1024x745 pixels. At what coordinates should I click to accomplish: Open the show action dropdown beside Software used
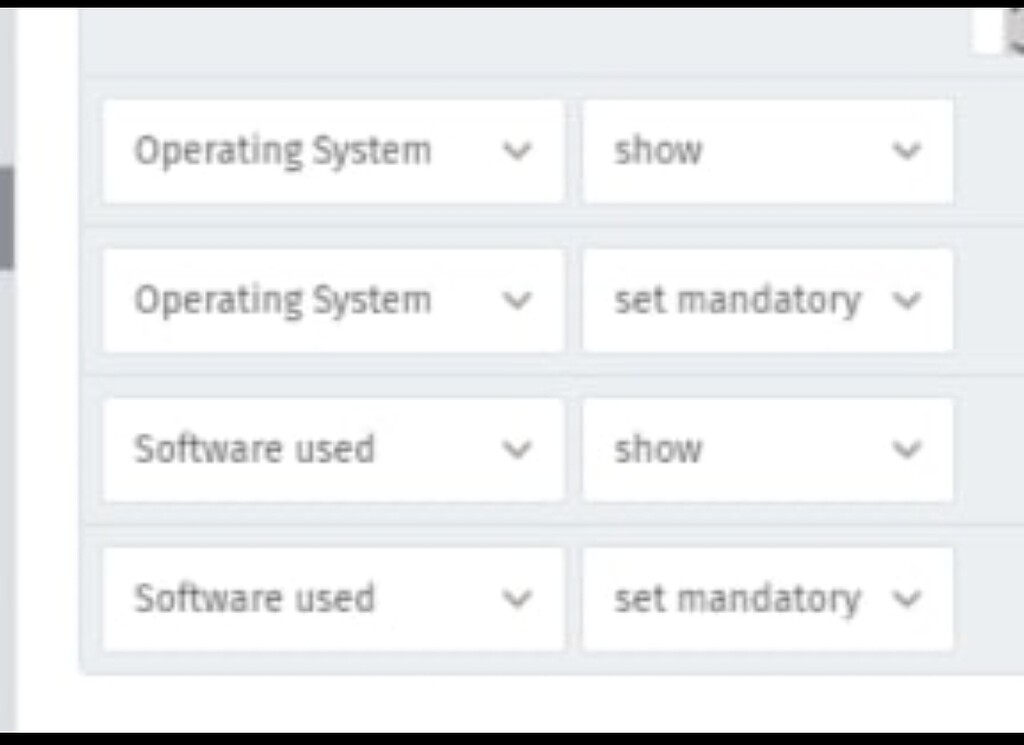tap(766, 449)
